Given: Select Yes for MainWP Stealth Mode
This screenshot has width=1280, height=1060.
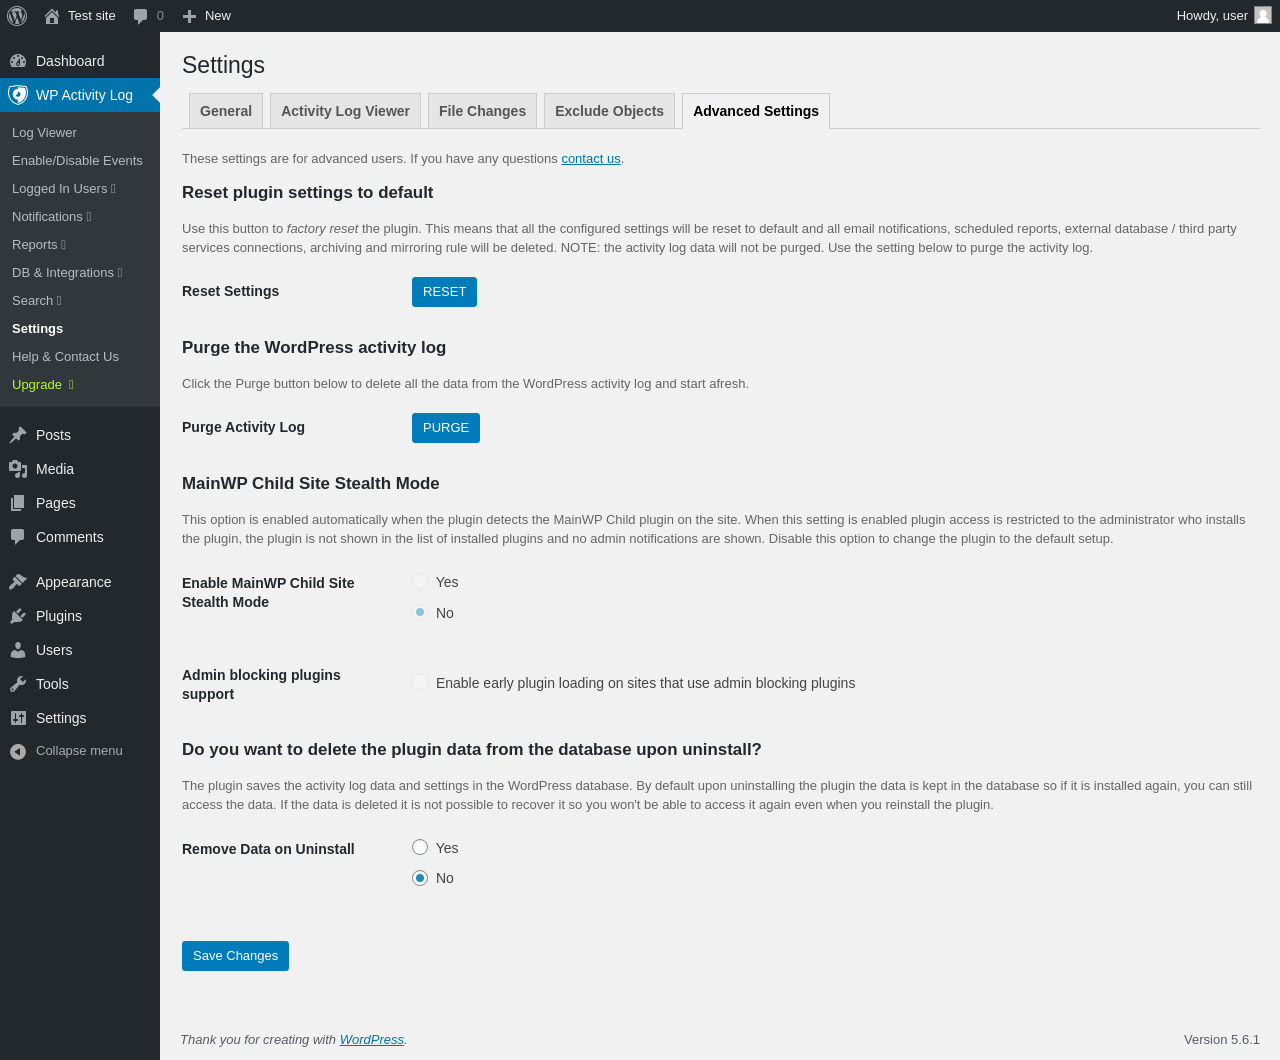Looking at the screenshot, I should pyautogui.click(x=420, y=582).
